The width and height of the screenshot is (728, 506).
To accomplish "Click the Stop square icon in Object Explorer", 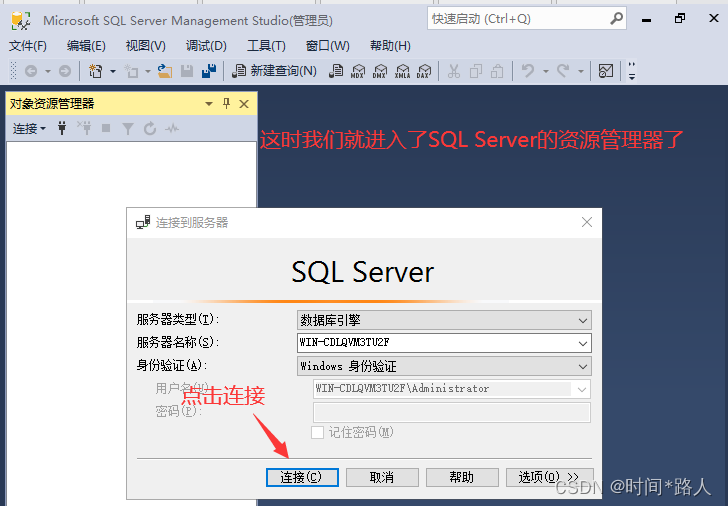I will pyautogui.click(x=106, y=128).
